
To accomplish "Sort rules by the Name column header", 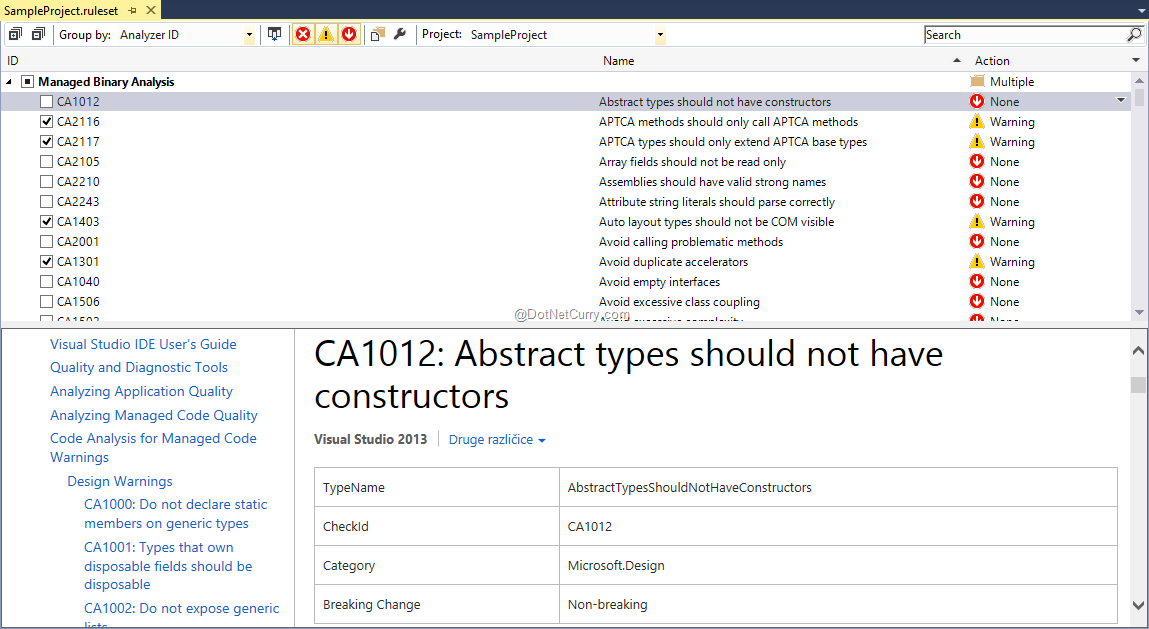I will click(x=618, y=61).
